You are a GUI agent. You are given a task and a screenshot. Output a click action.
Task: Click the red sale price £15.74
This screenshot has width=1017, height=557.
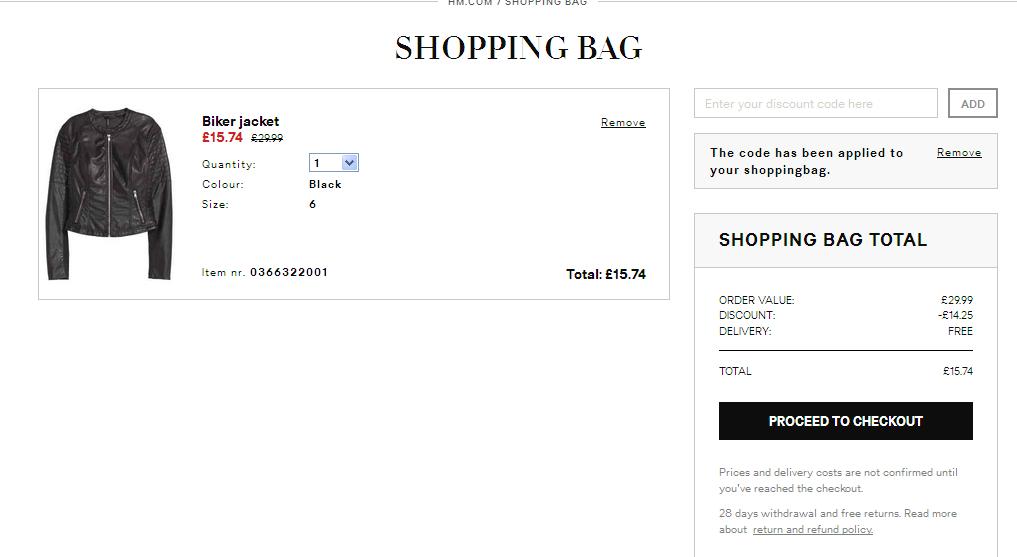(222, 138)
